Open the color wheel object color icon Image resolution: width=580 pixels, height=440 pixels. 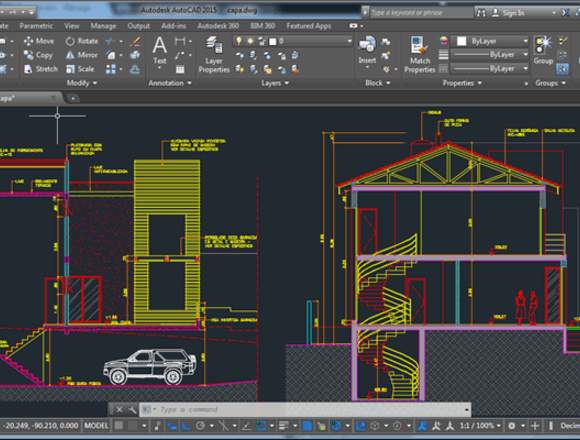click(444, 41)
